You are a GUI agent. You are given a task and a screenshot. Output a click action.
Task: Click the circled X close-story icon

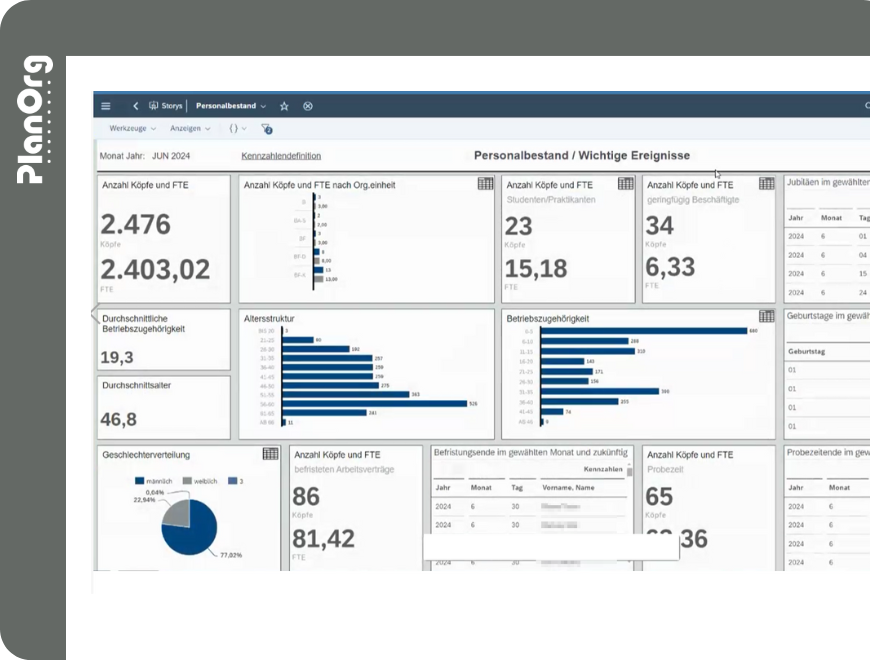pyautogui.click(x=308, y=106)
